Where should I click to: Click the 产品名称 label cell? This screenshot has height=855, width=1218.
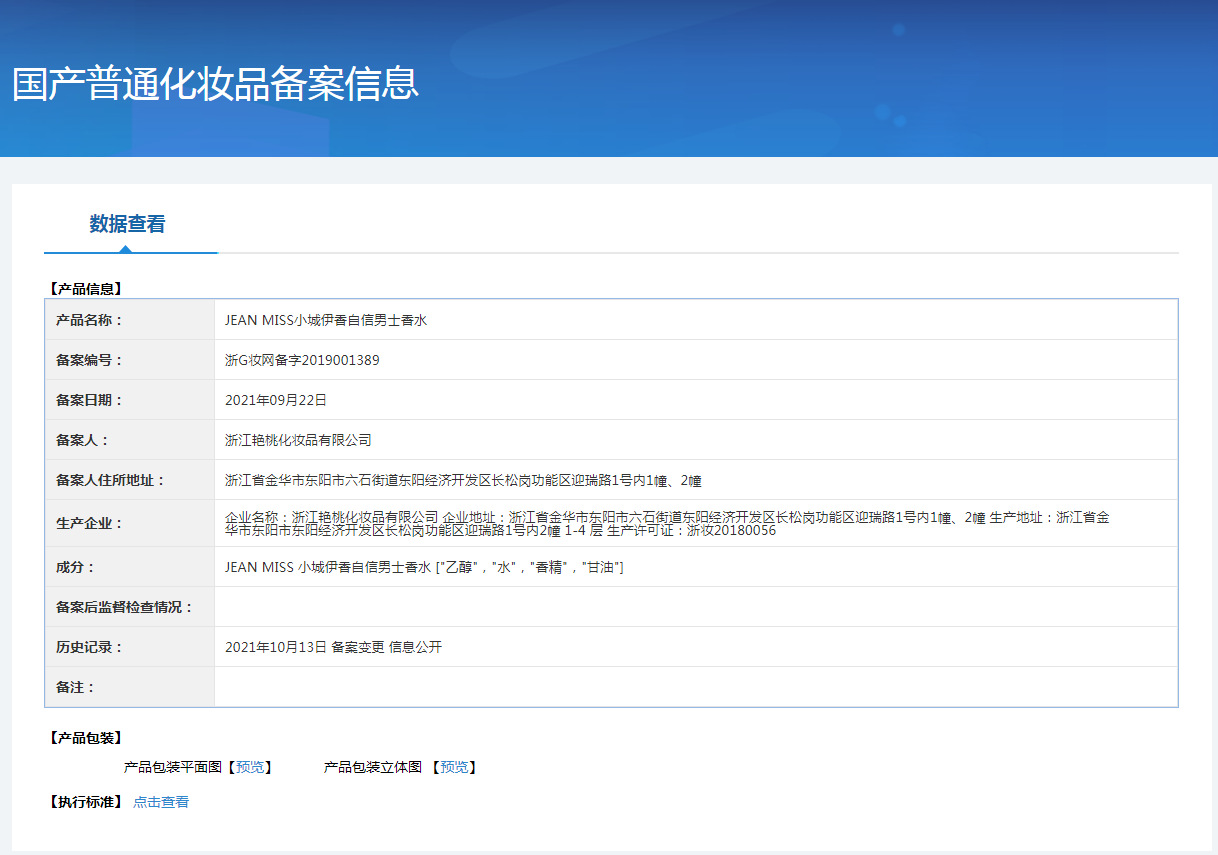[130, 320]
